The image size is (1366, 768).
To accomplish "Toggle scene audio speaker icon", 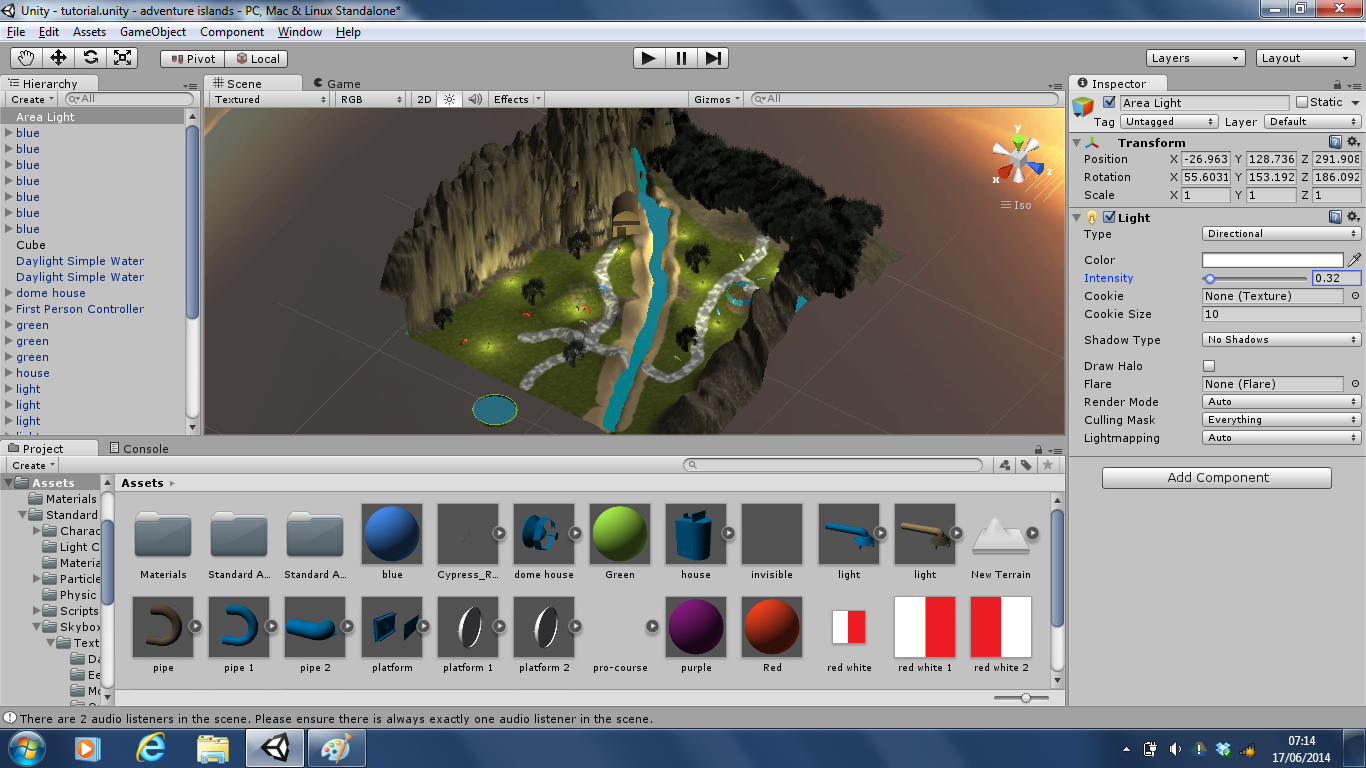I will click(475, 99).
